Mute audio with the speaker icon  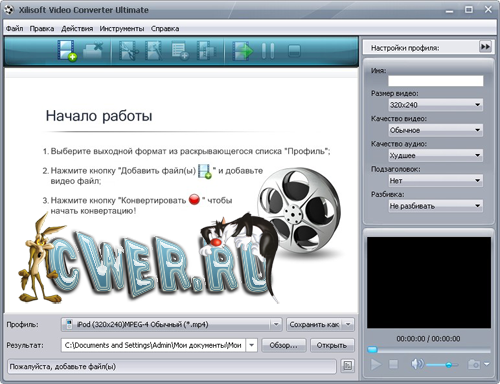pos(417,364)
